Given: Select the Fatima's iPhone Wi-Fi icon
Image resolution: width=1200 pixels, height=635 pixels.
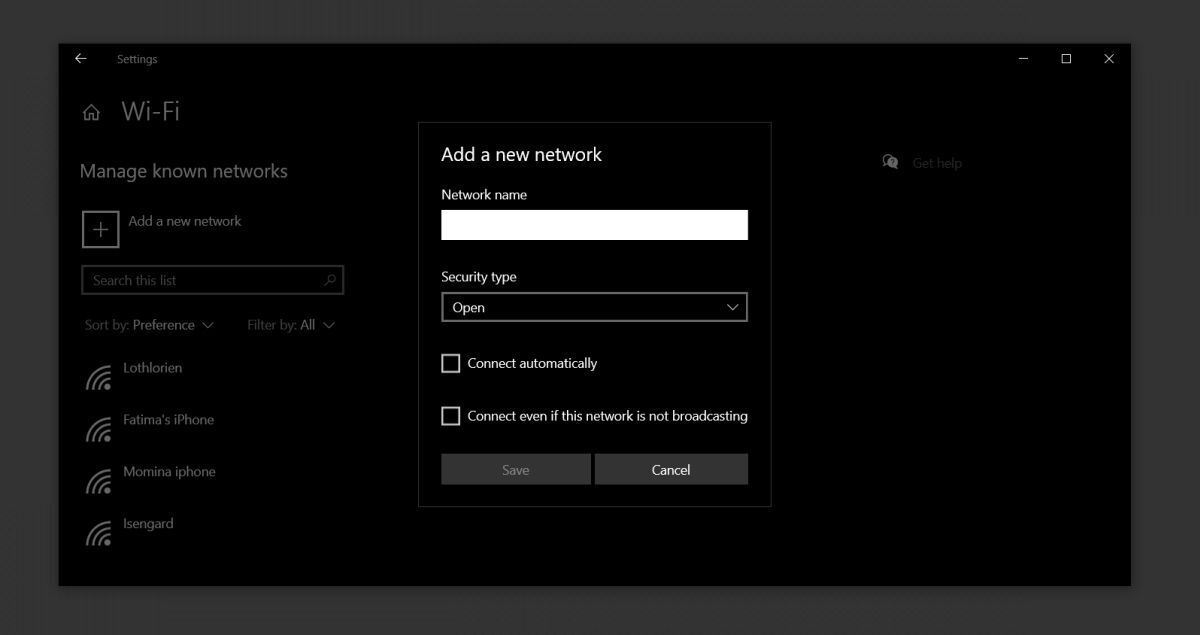Looking at the screenshot, I should point(98,429).
